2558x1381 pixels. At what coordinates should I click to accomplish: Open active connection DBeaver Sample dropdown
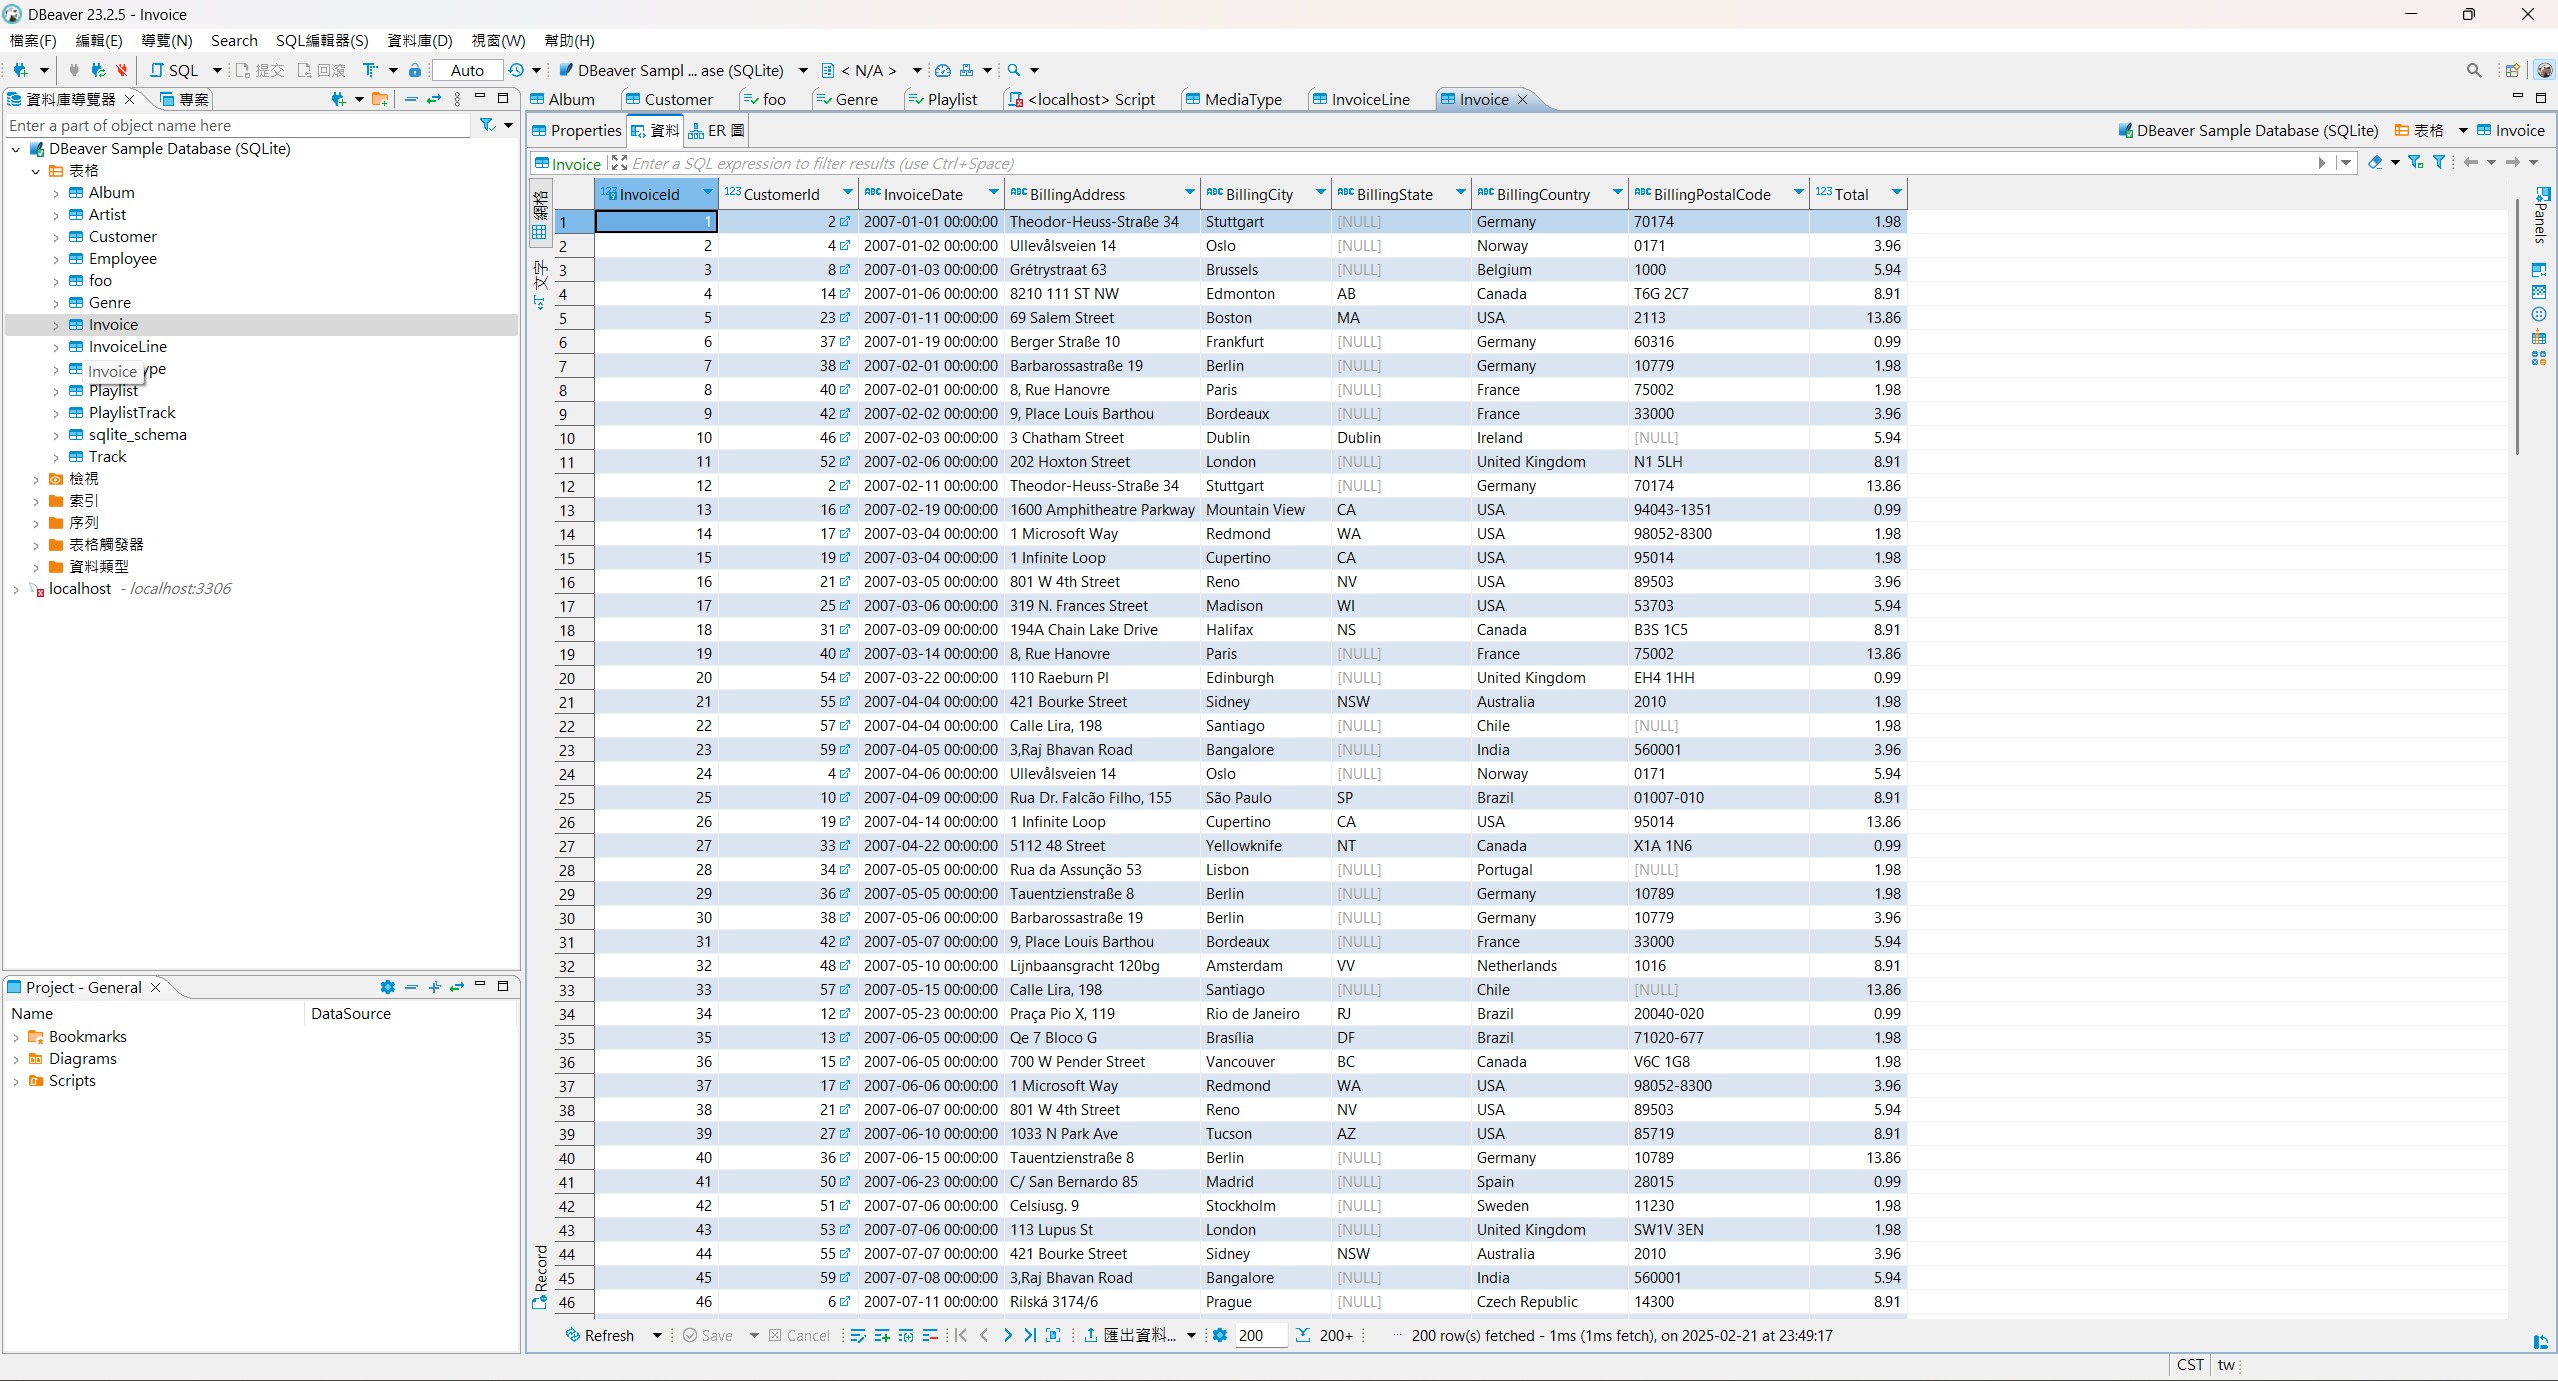pyautogui.click(x=803, y=70)
